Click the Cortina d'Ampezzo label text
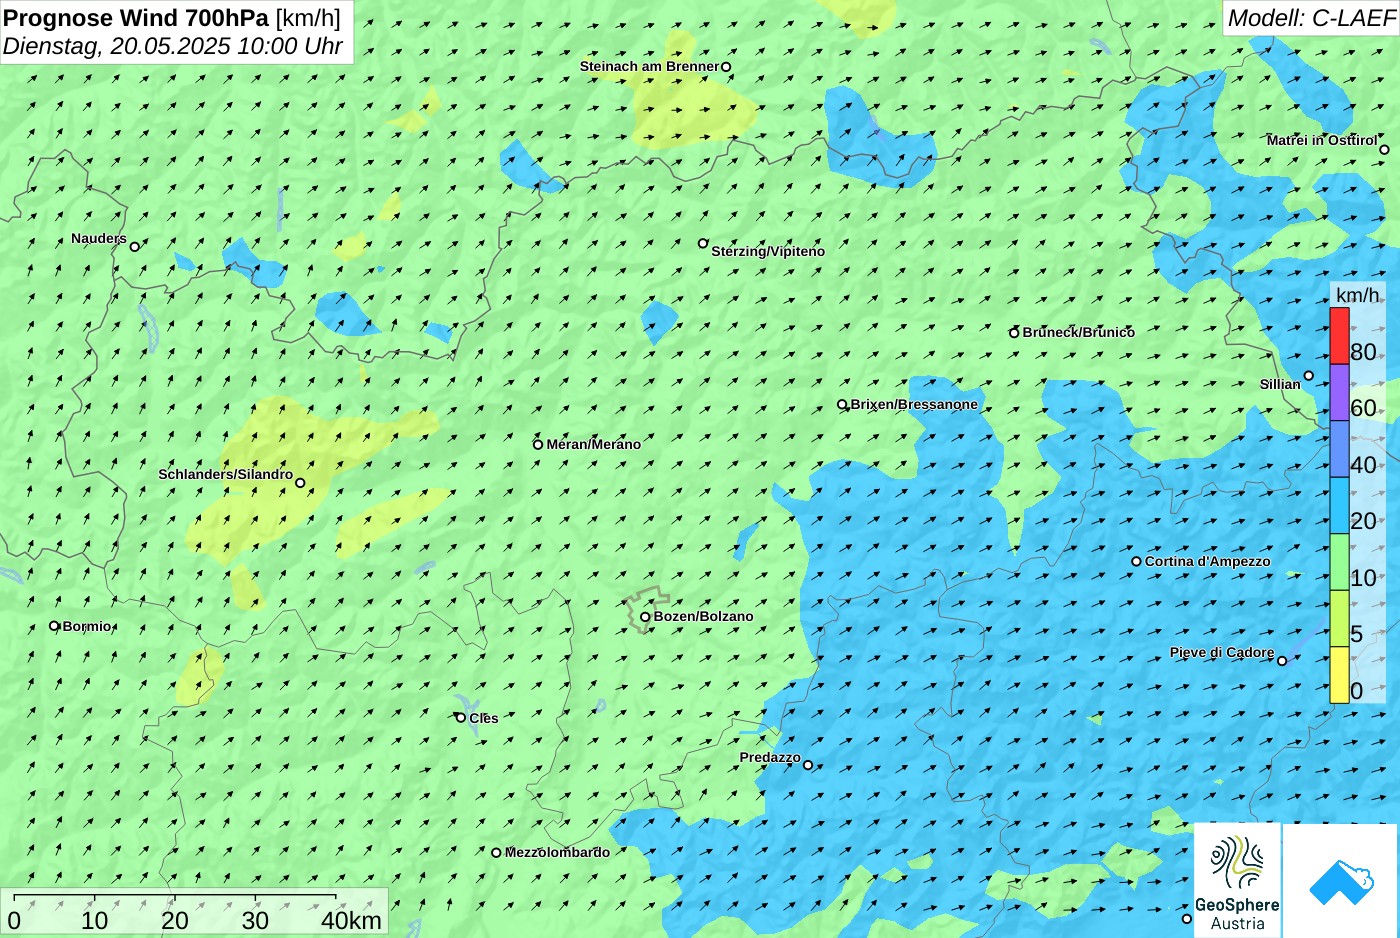1400x938 pixels. (x=1207, y=561)
